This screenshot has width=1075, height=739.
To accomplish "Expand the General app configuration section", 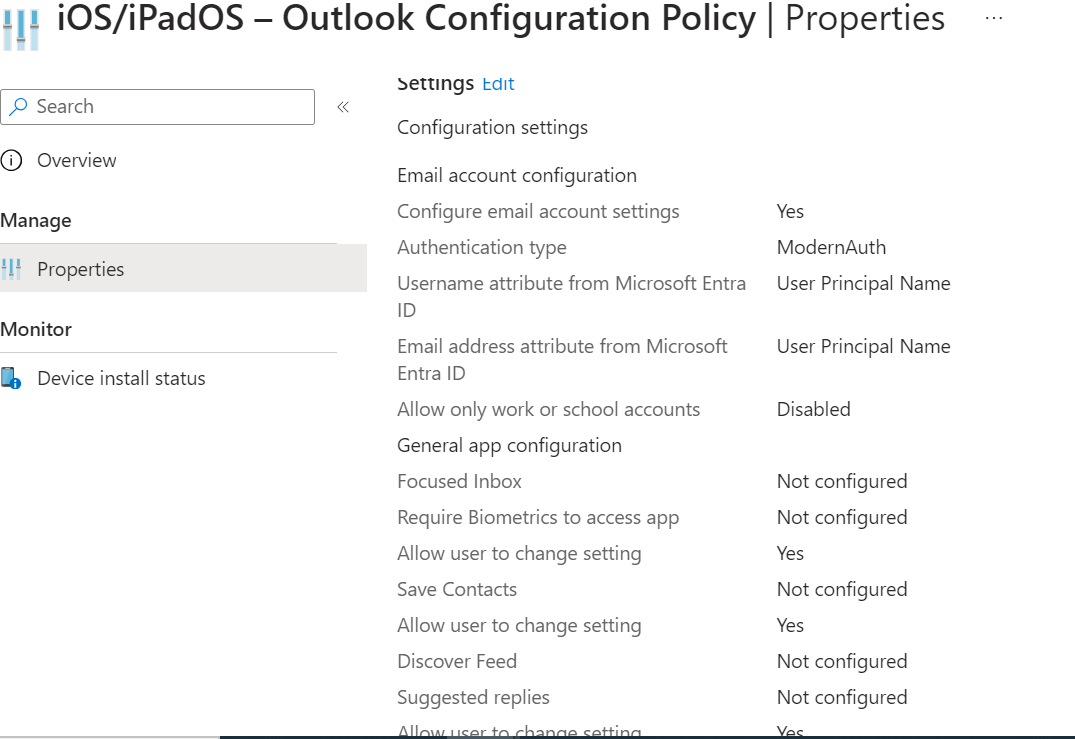I will 509,445.
